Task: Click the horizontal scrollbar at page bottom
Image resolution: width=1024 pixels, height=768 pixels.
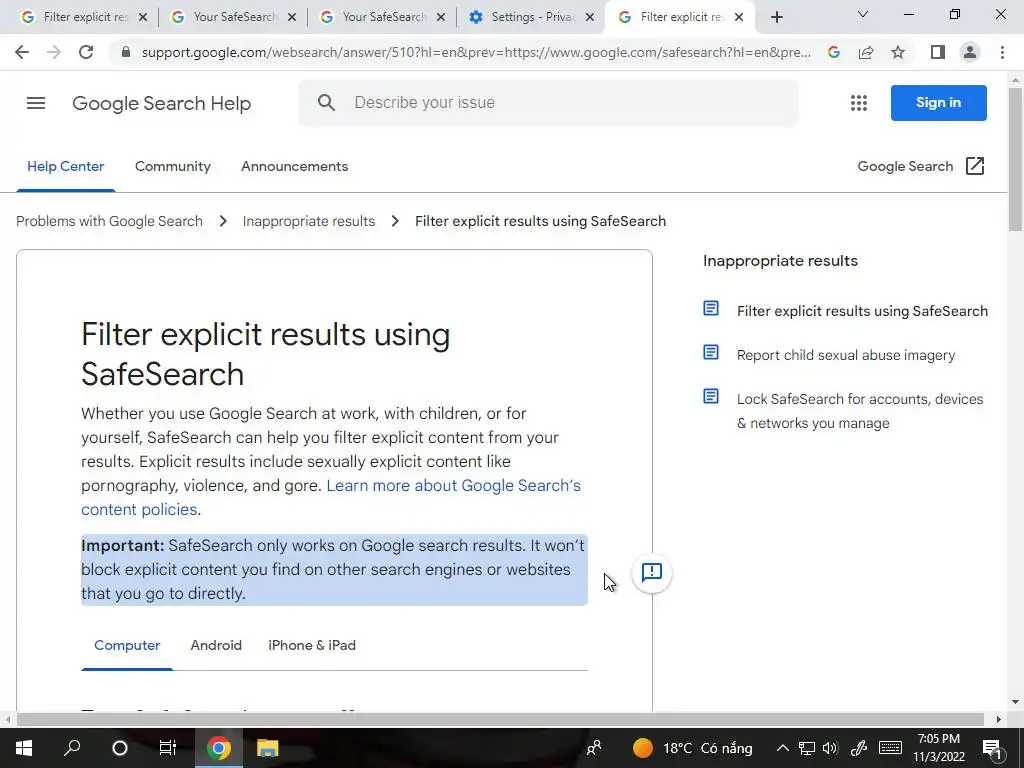Action: 500,719
